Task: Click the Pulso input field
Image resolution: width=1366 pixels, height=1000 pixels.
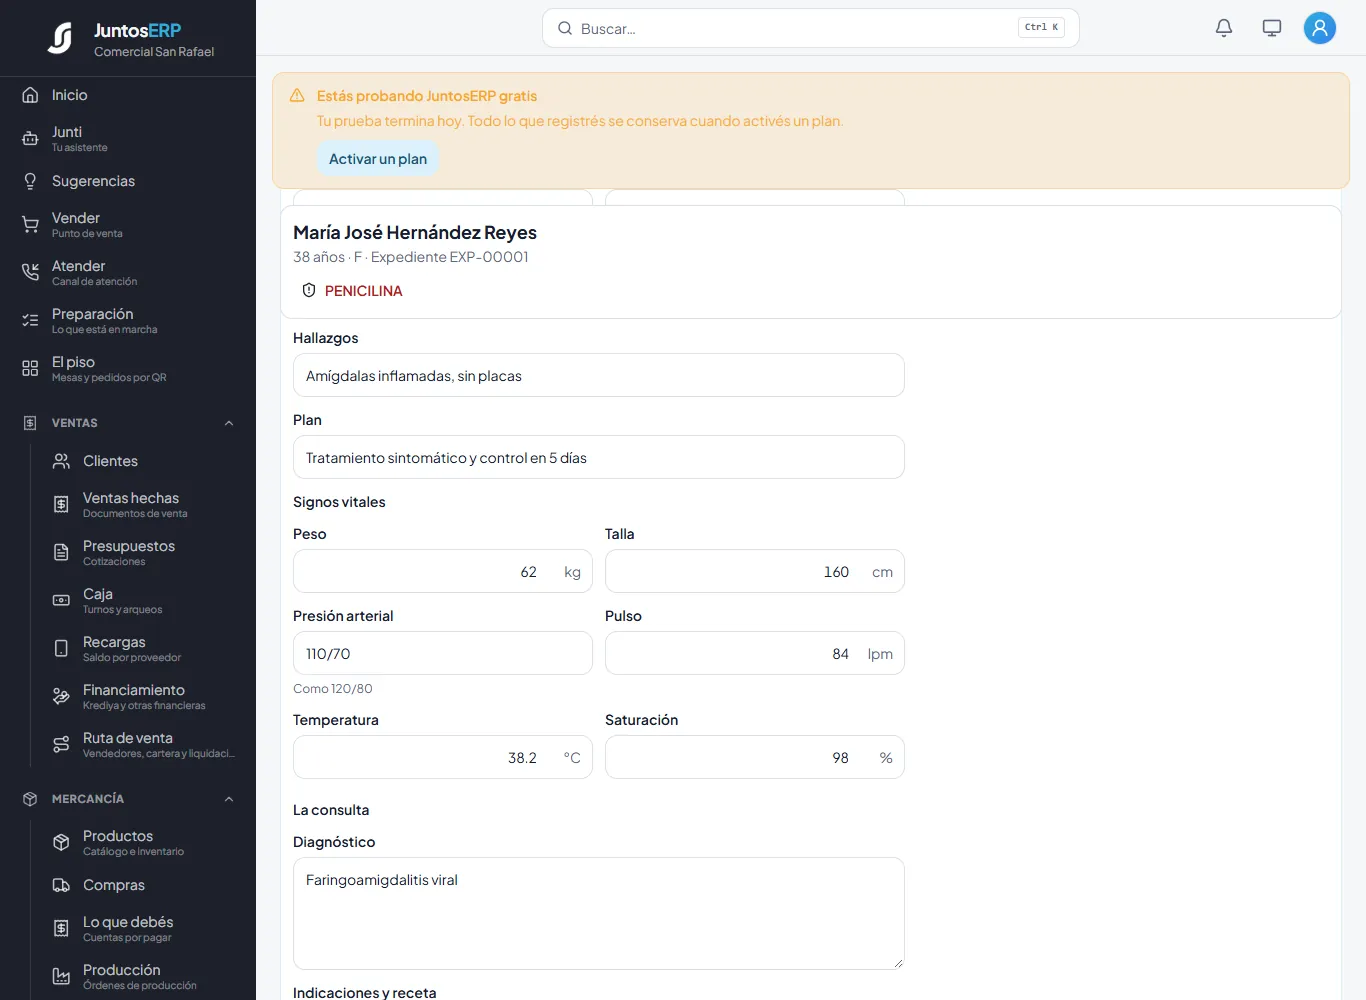Action: 754,653
